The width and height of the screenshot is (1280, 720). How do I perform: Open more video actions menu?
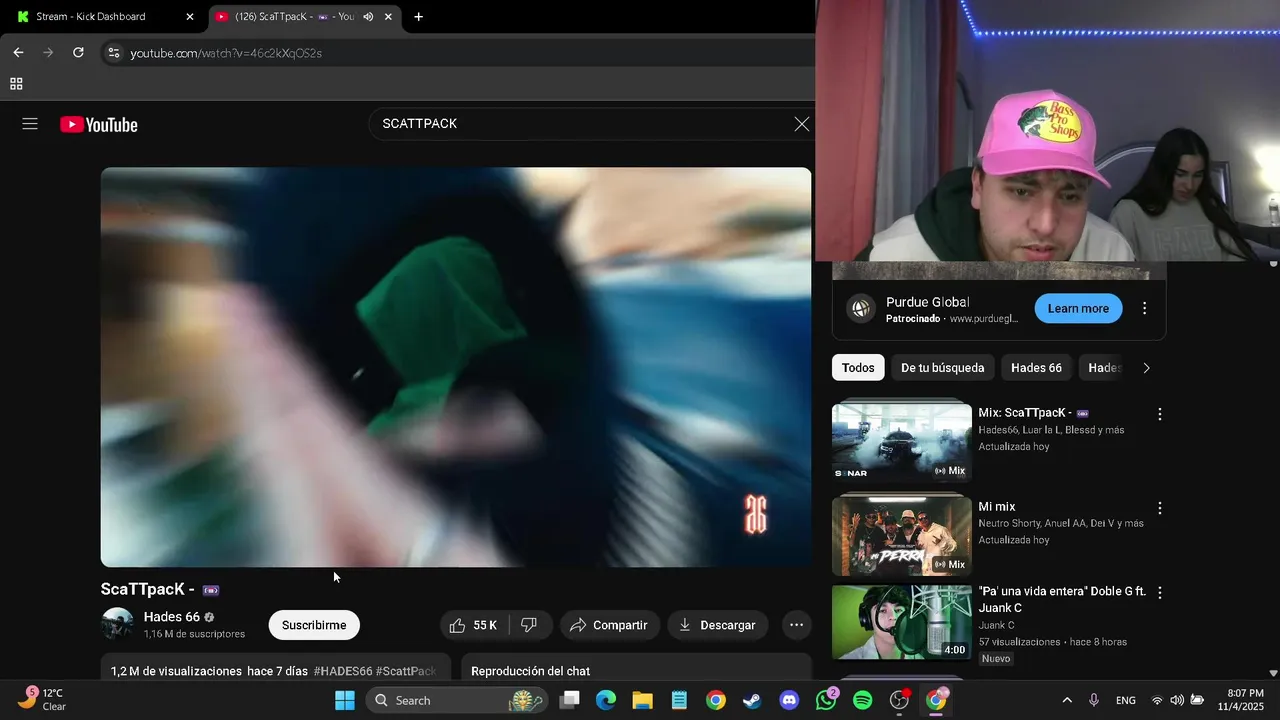click(796, 625)
